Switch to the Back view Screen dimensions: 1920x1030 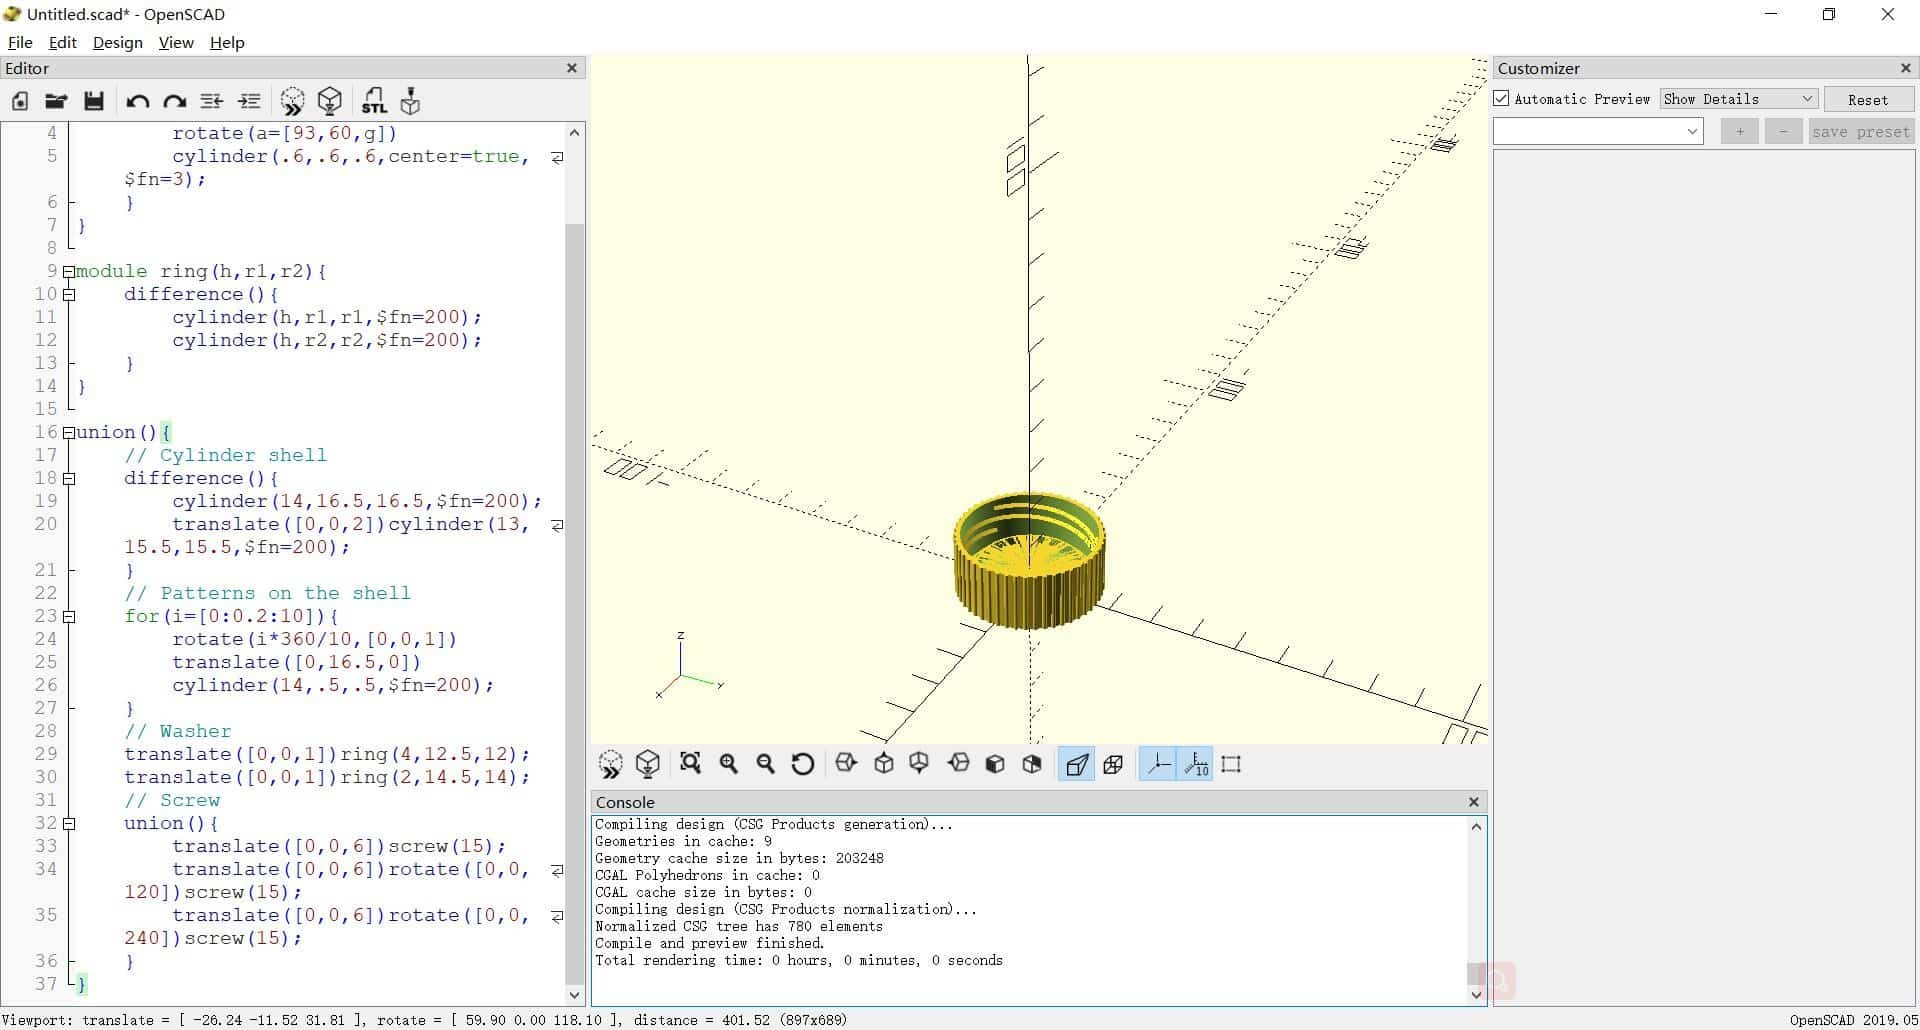coord(1032,764)
